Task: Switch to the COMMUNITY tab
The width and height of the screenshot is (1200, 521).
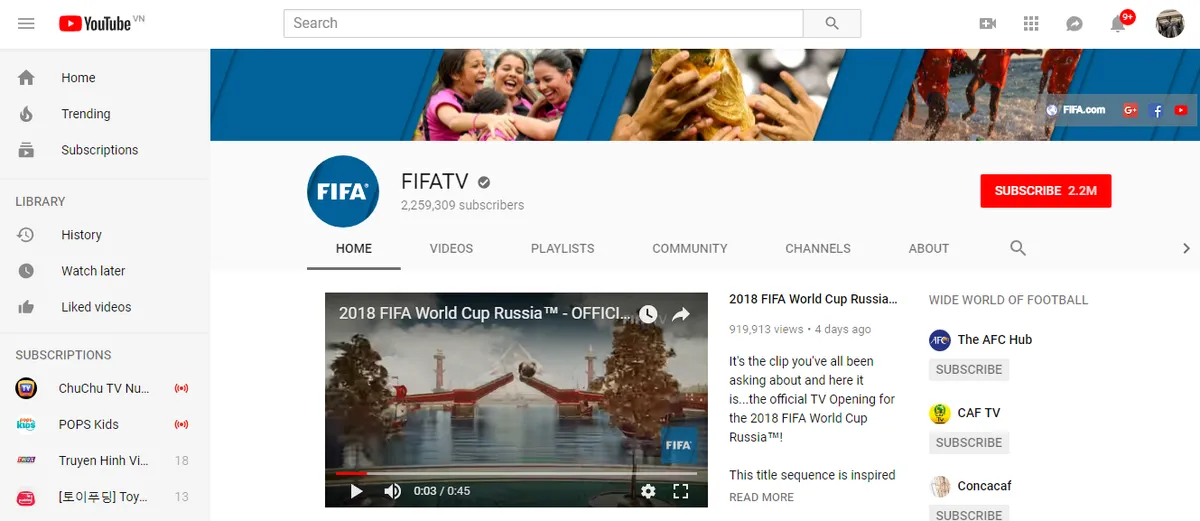Action: (690, 248)
